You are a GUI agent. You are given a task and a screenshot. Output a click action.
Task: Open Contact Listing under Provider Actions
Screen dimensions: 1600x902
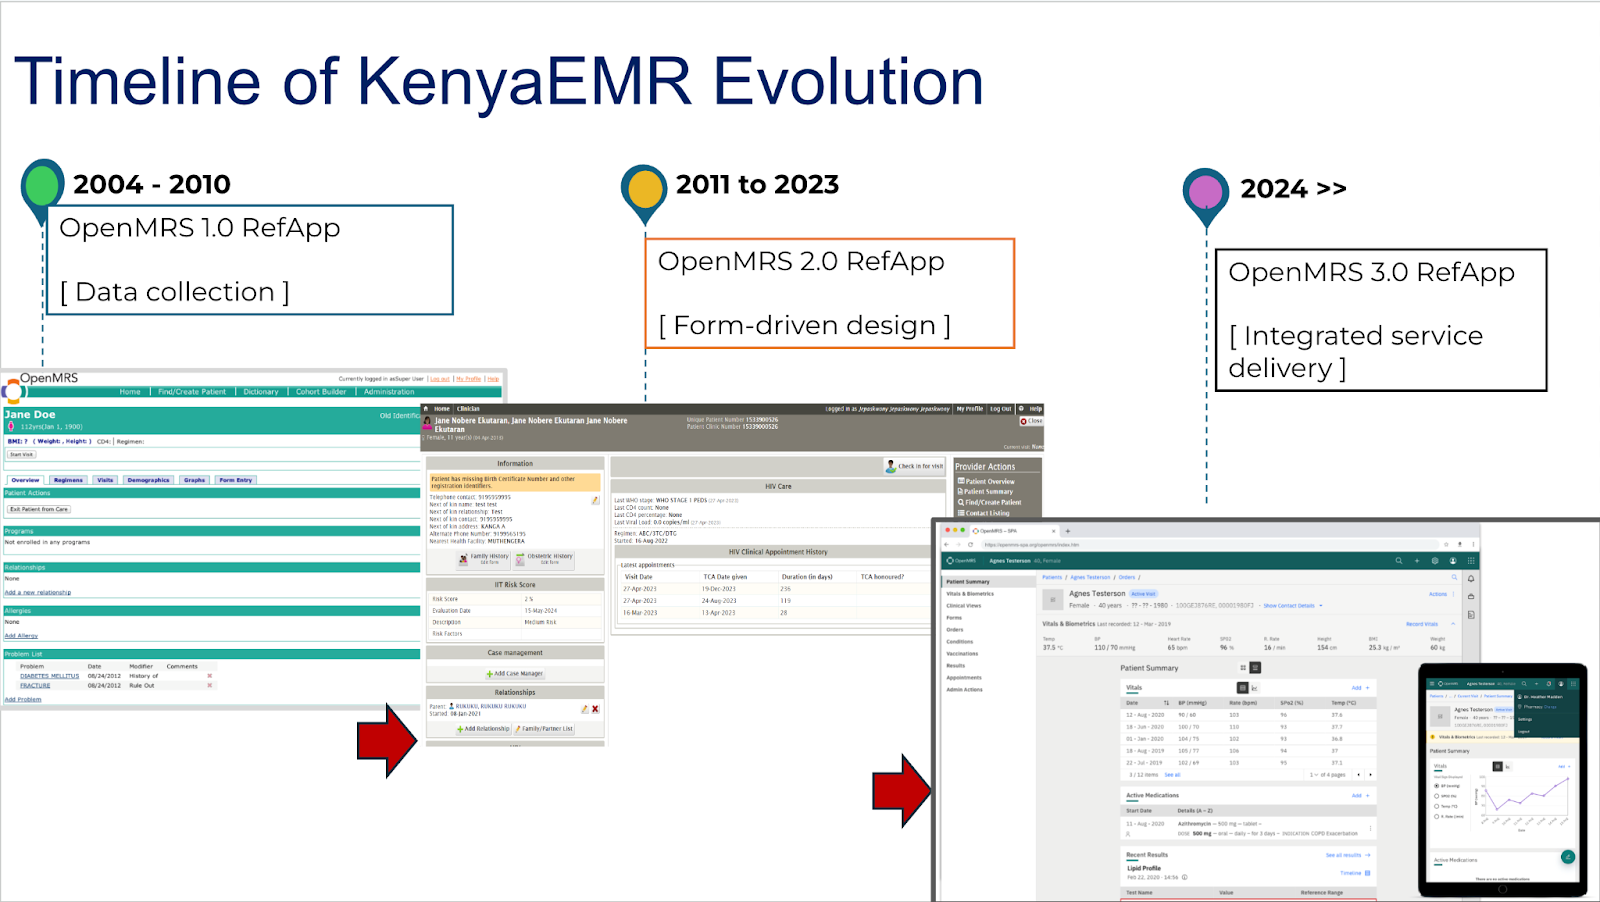pyautogui.click(x=983, y=513)
